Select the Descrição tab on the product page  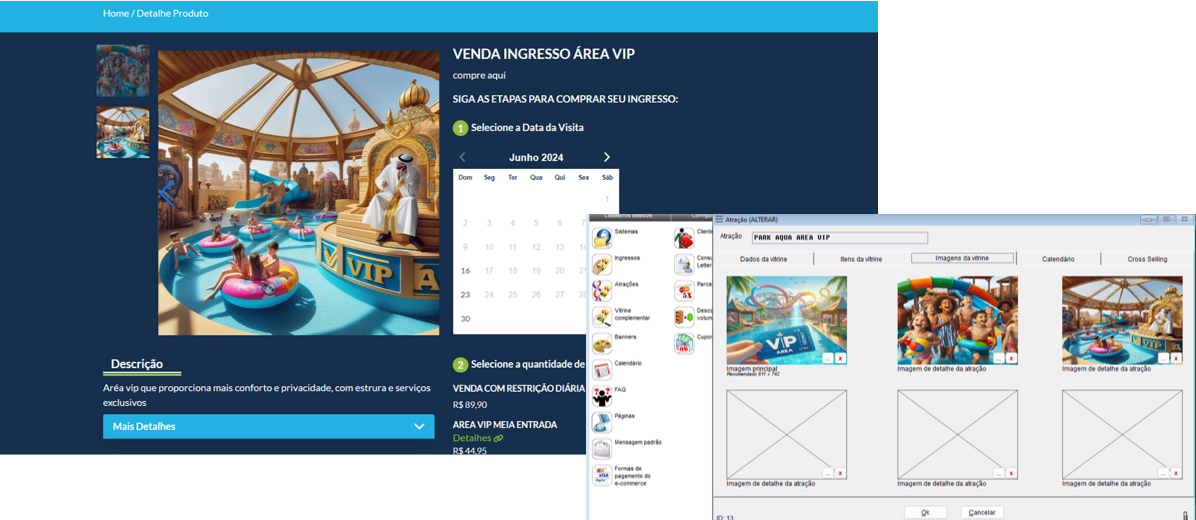(x=137, y=364)
